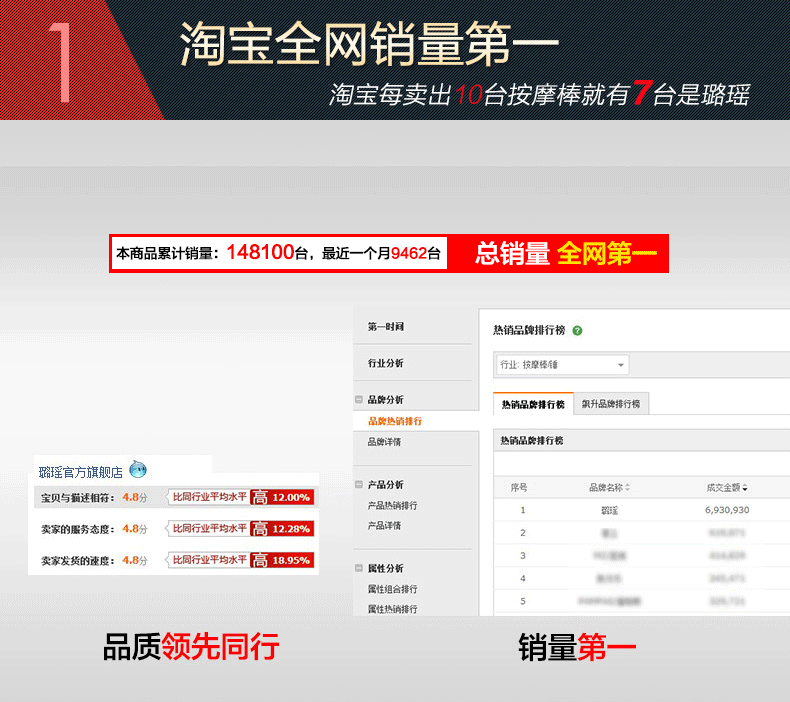This screenshot has width=790, height=702.
Task: Sort by the 品牌名称 column arrows
Action: click(x=628, y=487)
